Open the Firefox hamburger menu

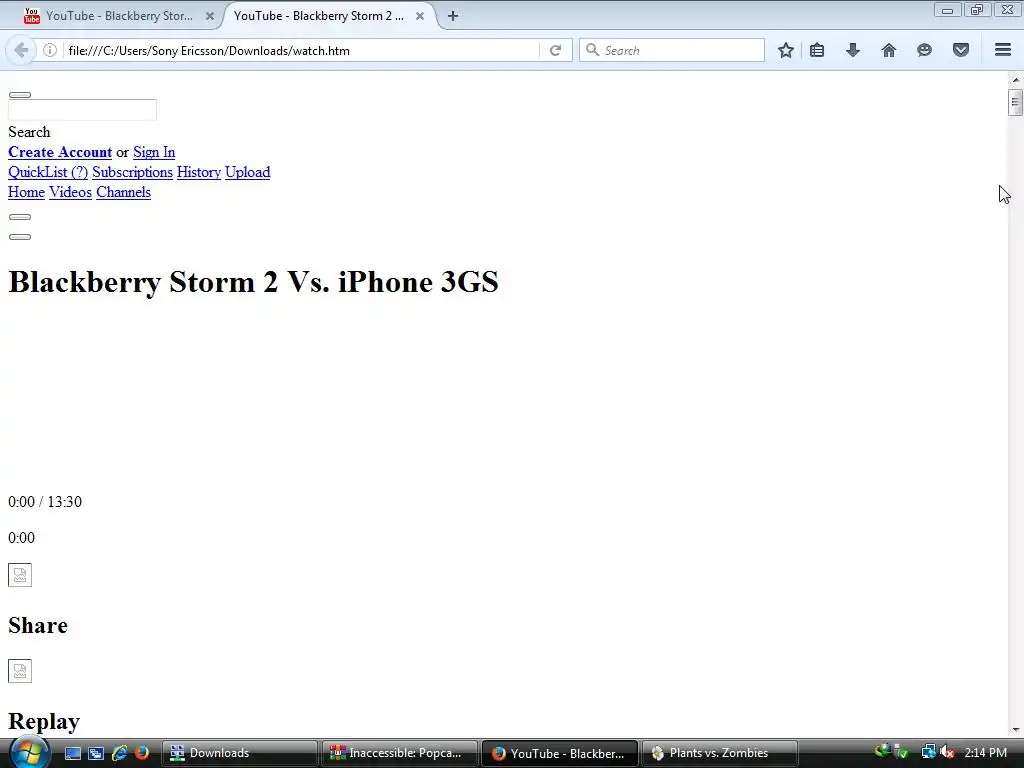click(x=1002, y=50)
